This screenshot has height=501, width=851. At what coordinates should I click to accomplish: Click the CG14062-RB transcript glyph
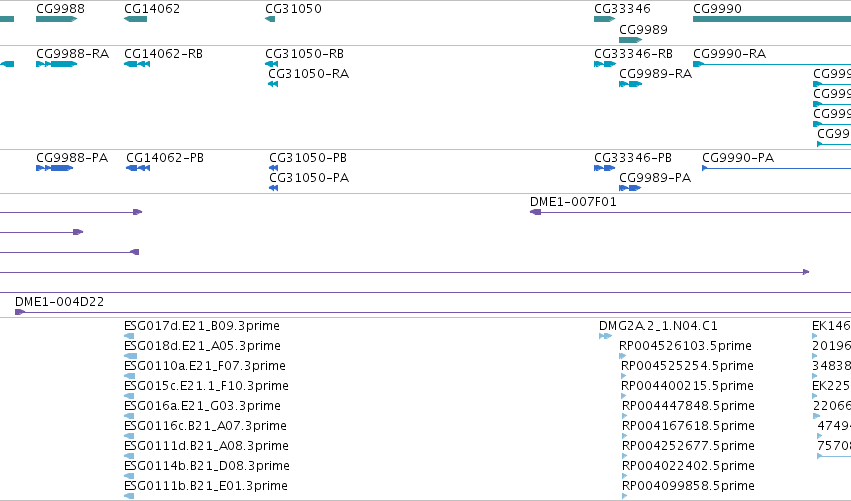tap(137, 64)
